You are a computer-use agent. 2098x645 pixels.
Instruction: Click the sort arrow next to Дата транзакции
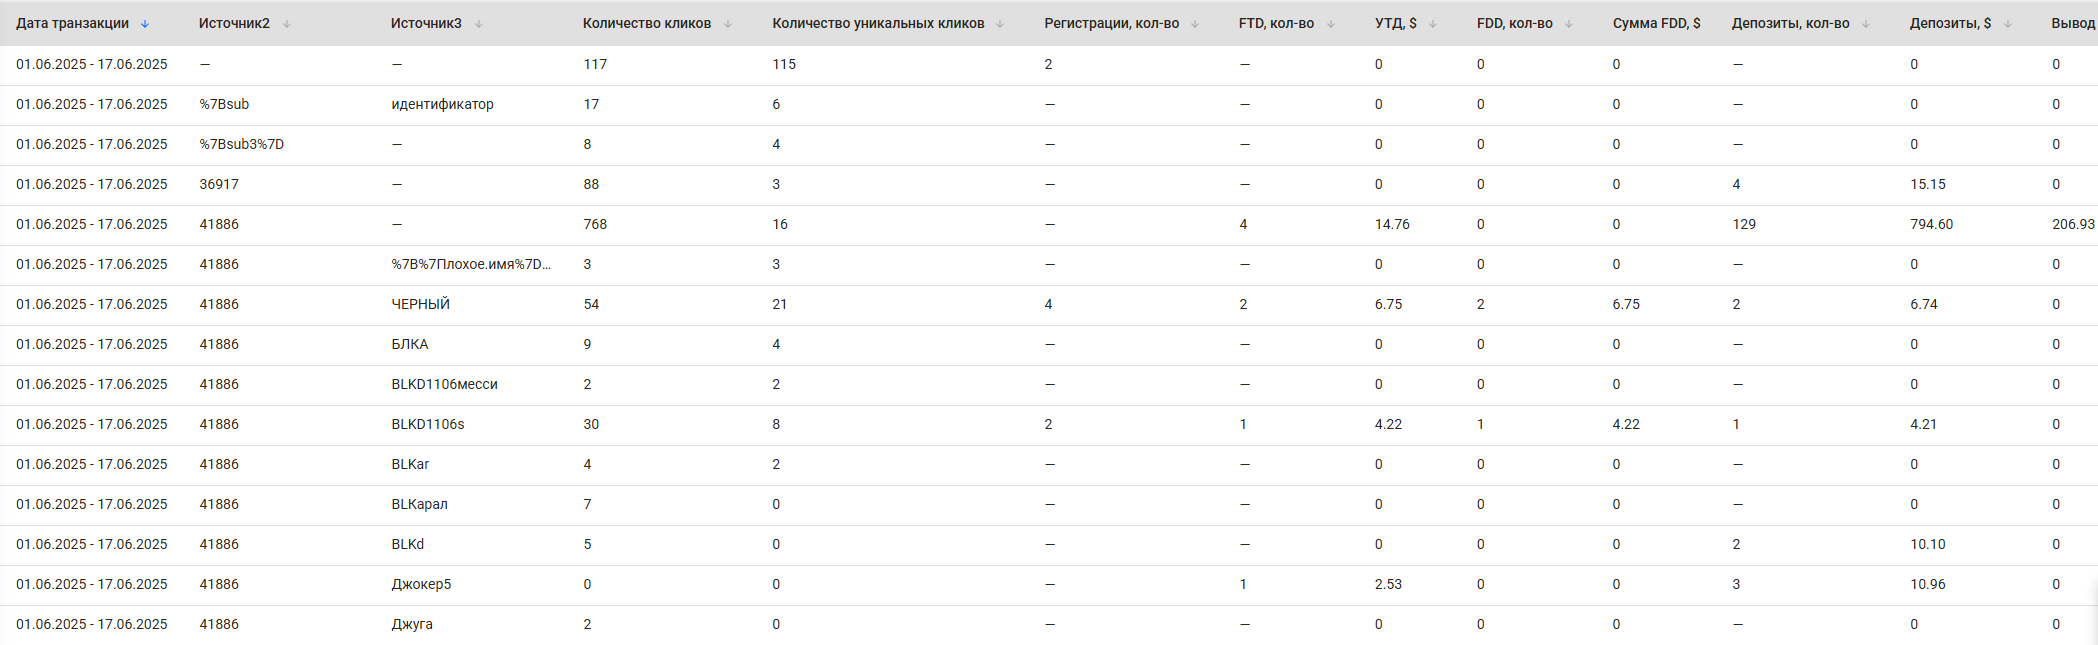pyautogui.click(x=145, y=24)
